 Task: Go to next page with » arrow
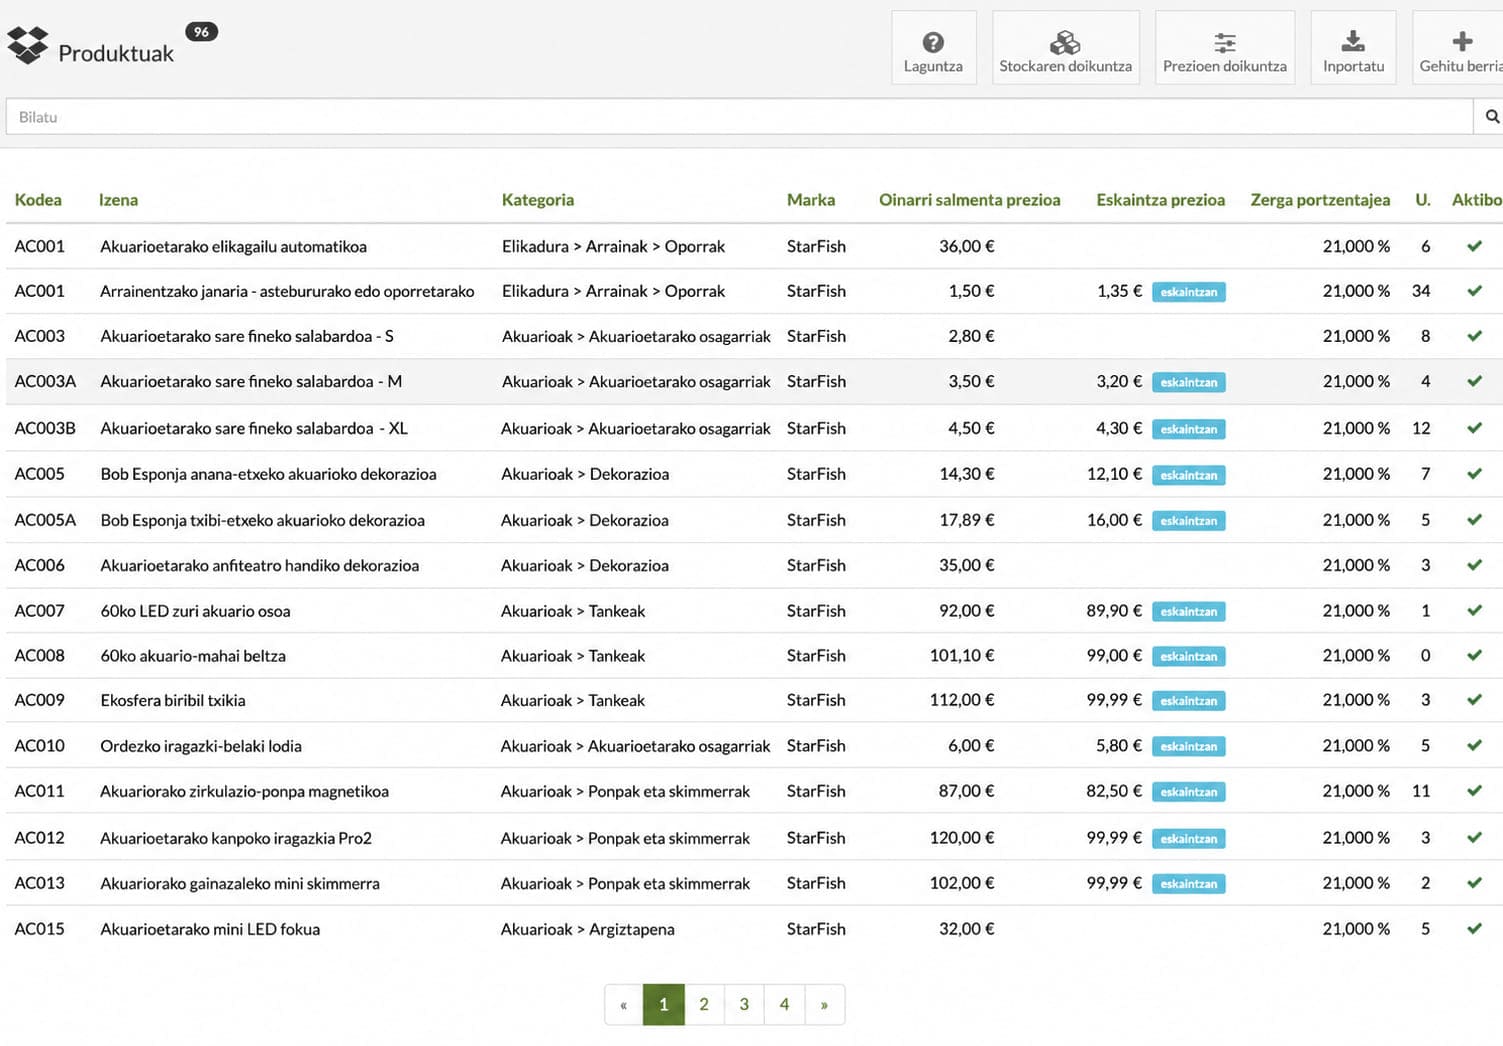point(824,1005)
